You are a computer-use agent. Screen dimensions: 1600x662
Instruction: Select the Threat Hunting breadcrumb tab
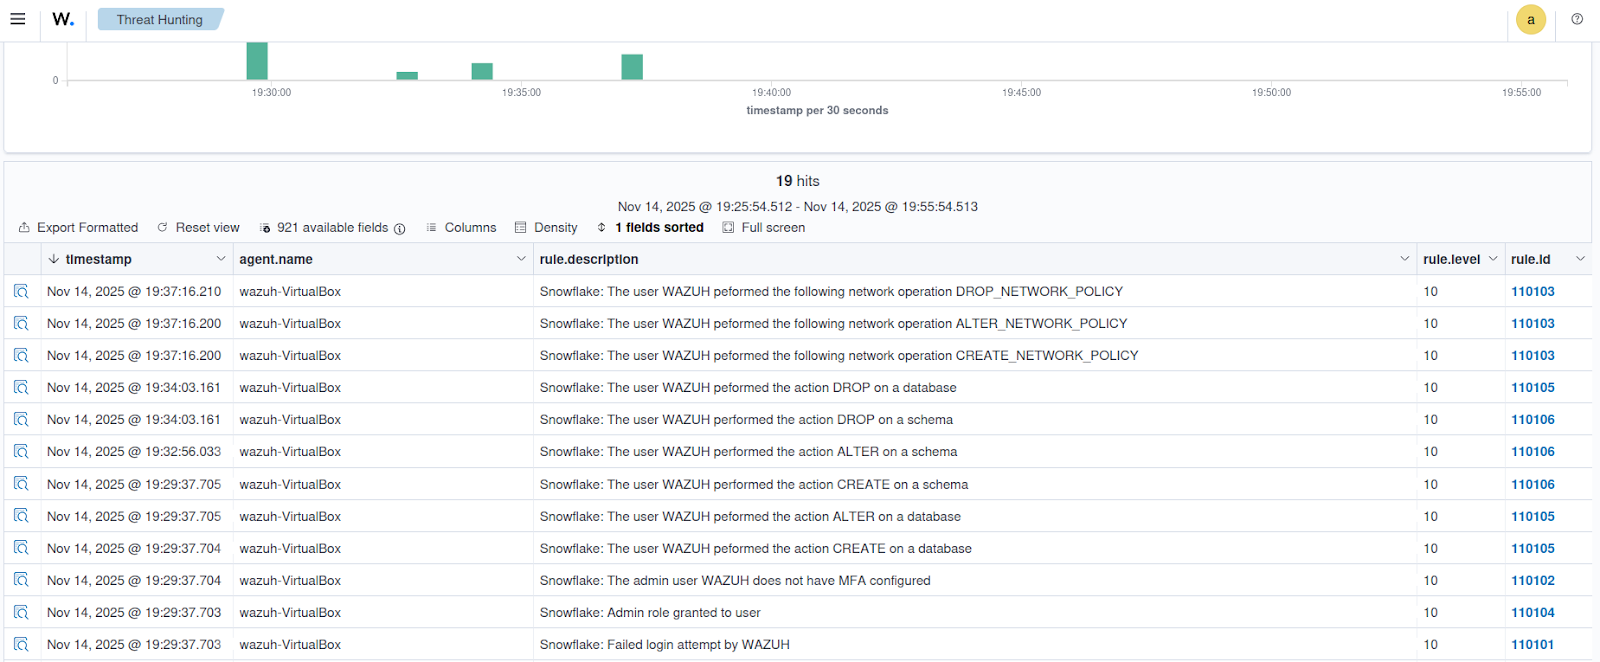pos(159,19)
